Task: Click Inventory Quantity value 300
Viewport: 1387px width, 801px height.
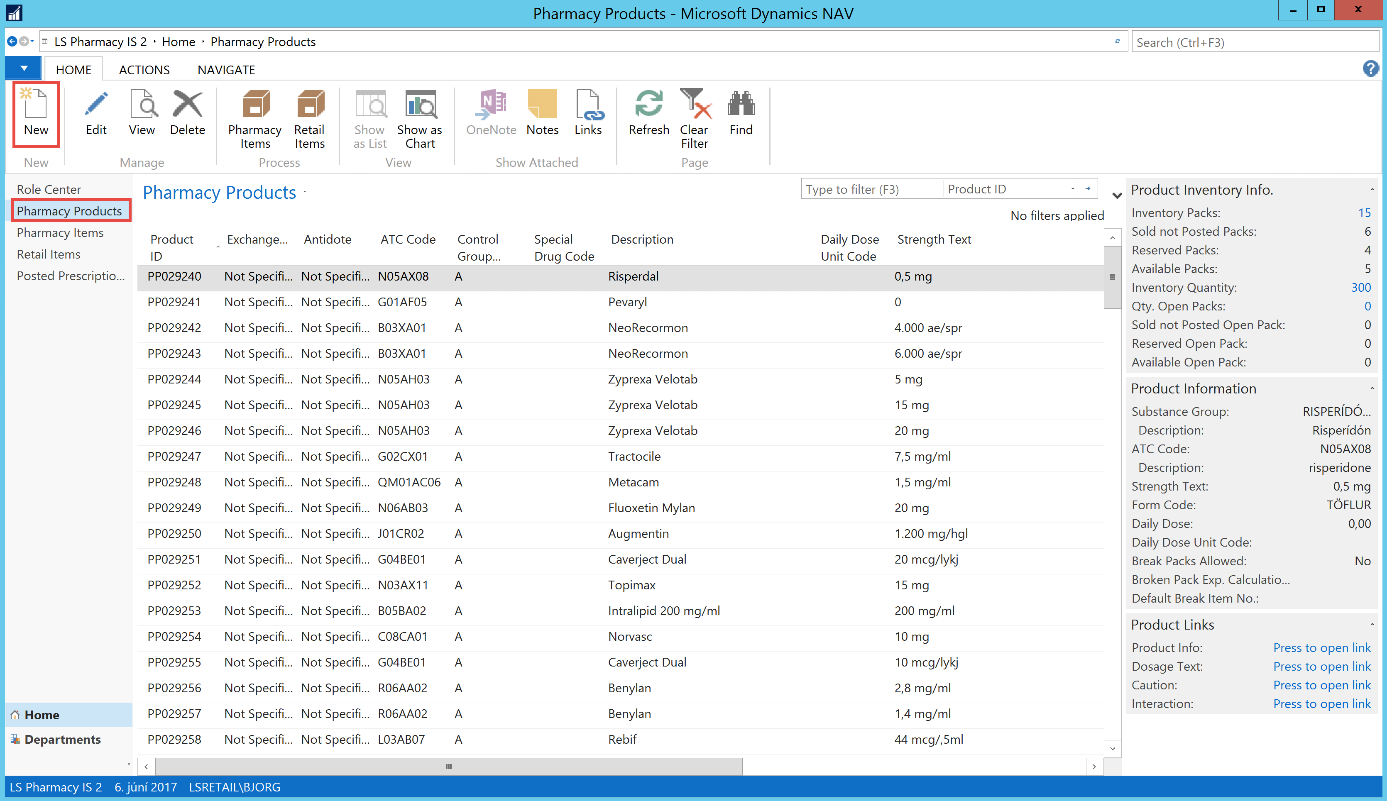Action: point(1360,288)
